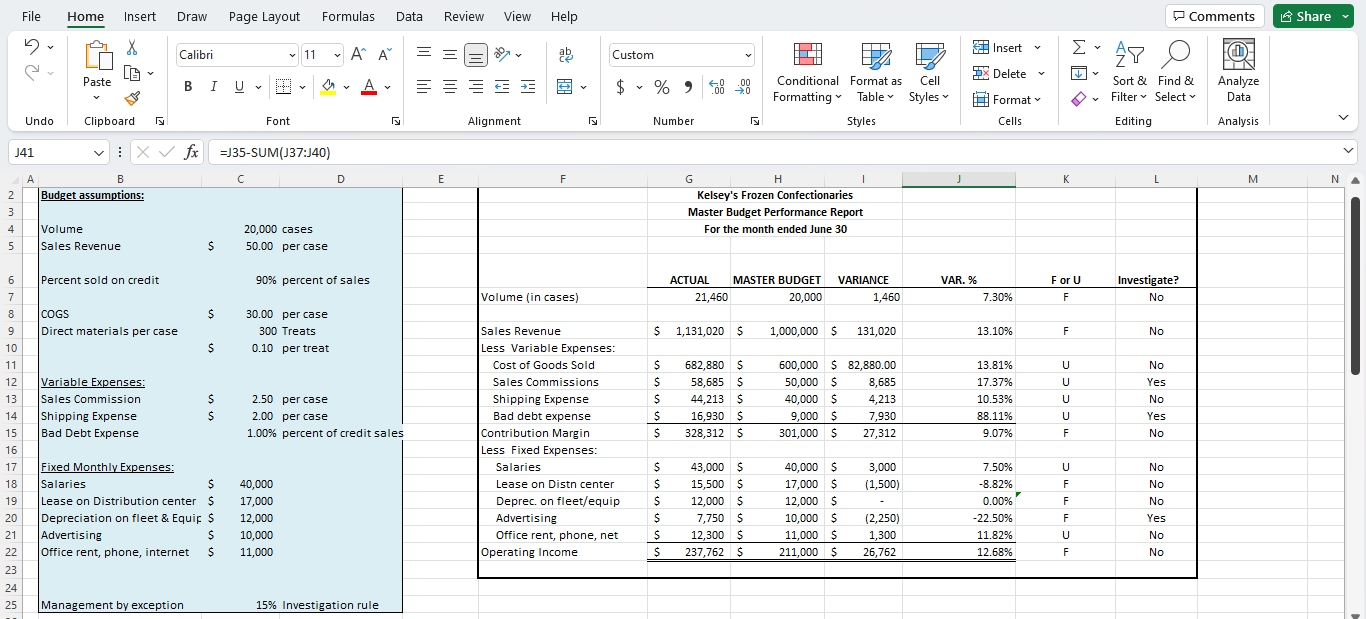Viewport: 1366px width, 619px height.
Task: Open Sort & Filter options
Action: 1129,73
